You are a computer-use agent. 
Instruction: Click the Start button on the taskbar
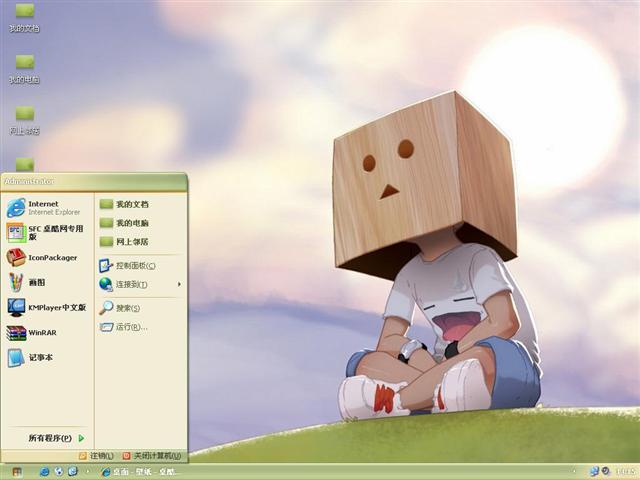16,471
